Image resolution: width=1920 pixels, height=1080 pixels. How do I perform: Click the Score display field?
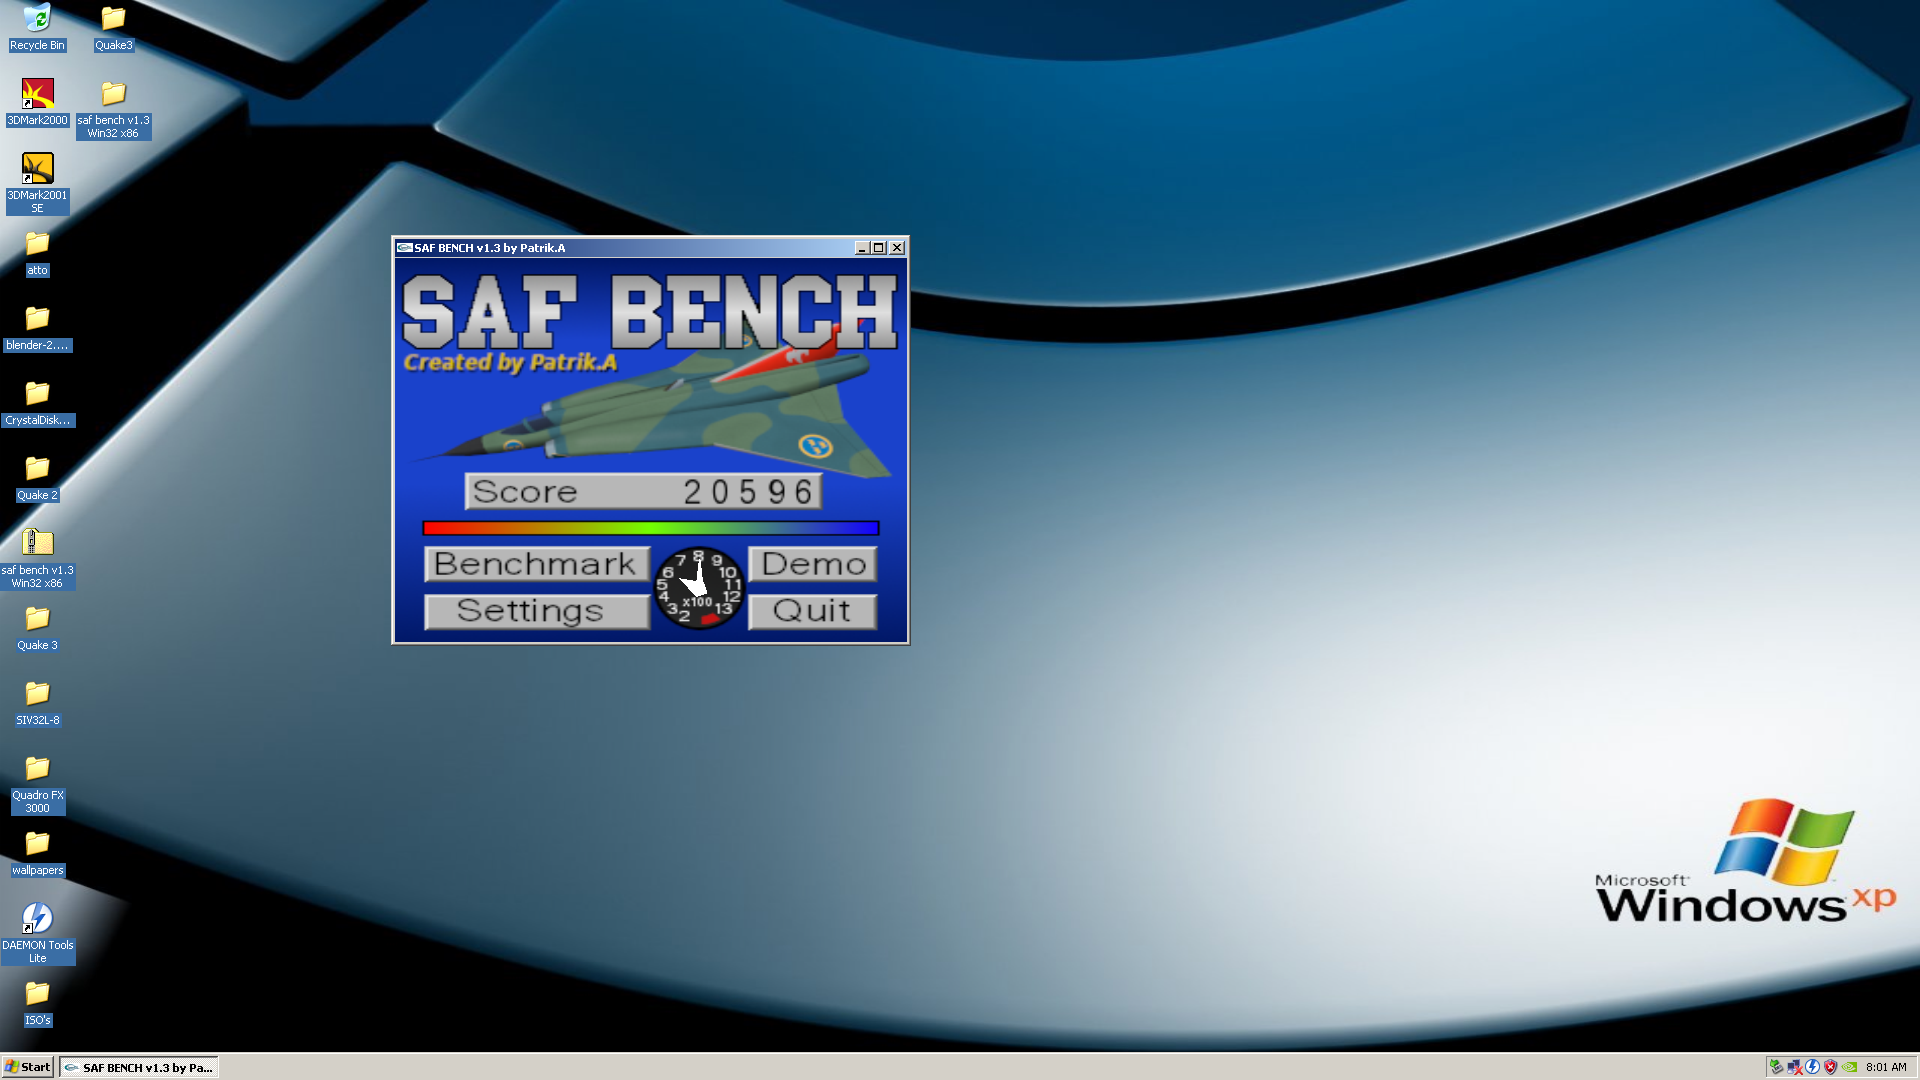643,491
